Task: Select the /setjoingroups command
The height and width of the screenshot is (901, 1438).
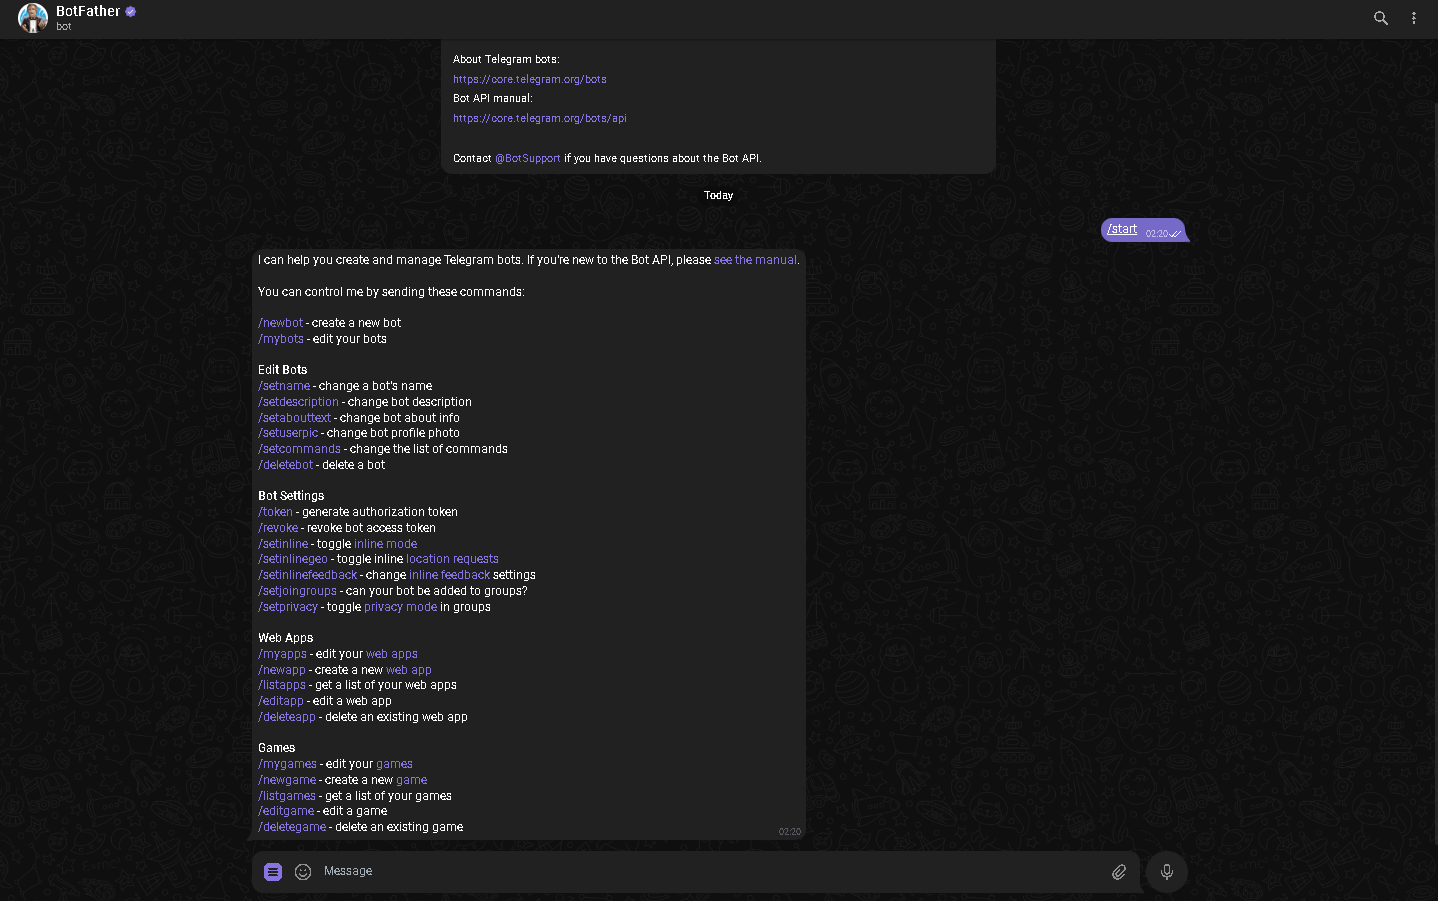Action: point(298,591)
